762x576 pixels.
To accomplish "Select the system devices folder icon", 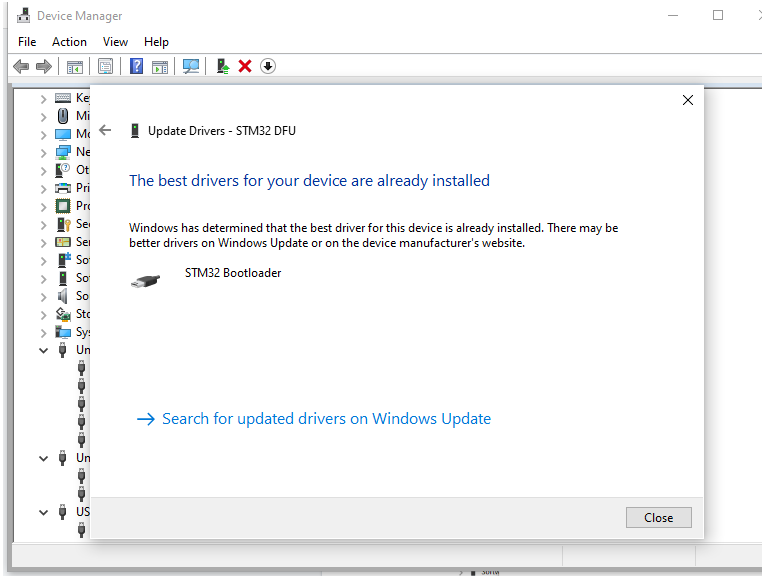I will click(x=63, y=332).
